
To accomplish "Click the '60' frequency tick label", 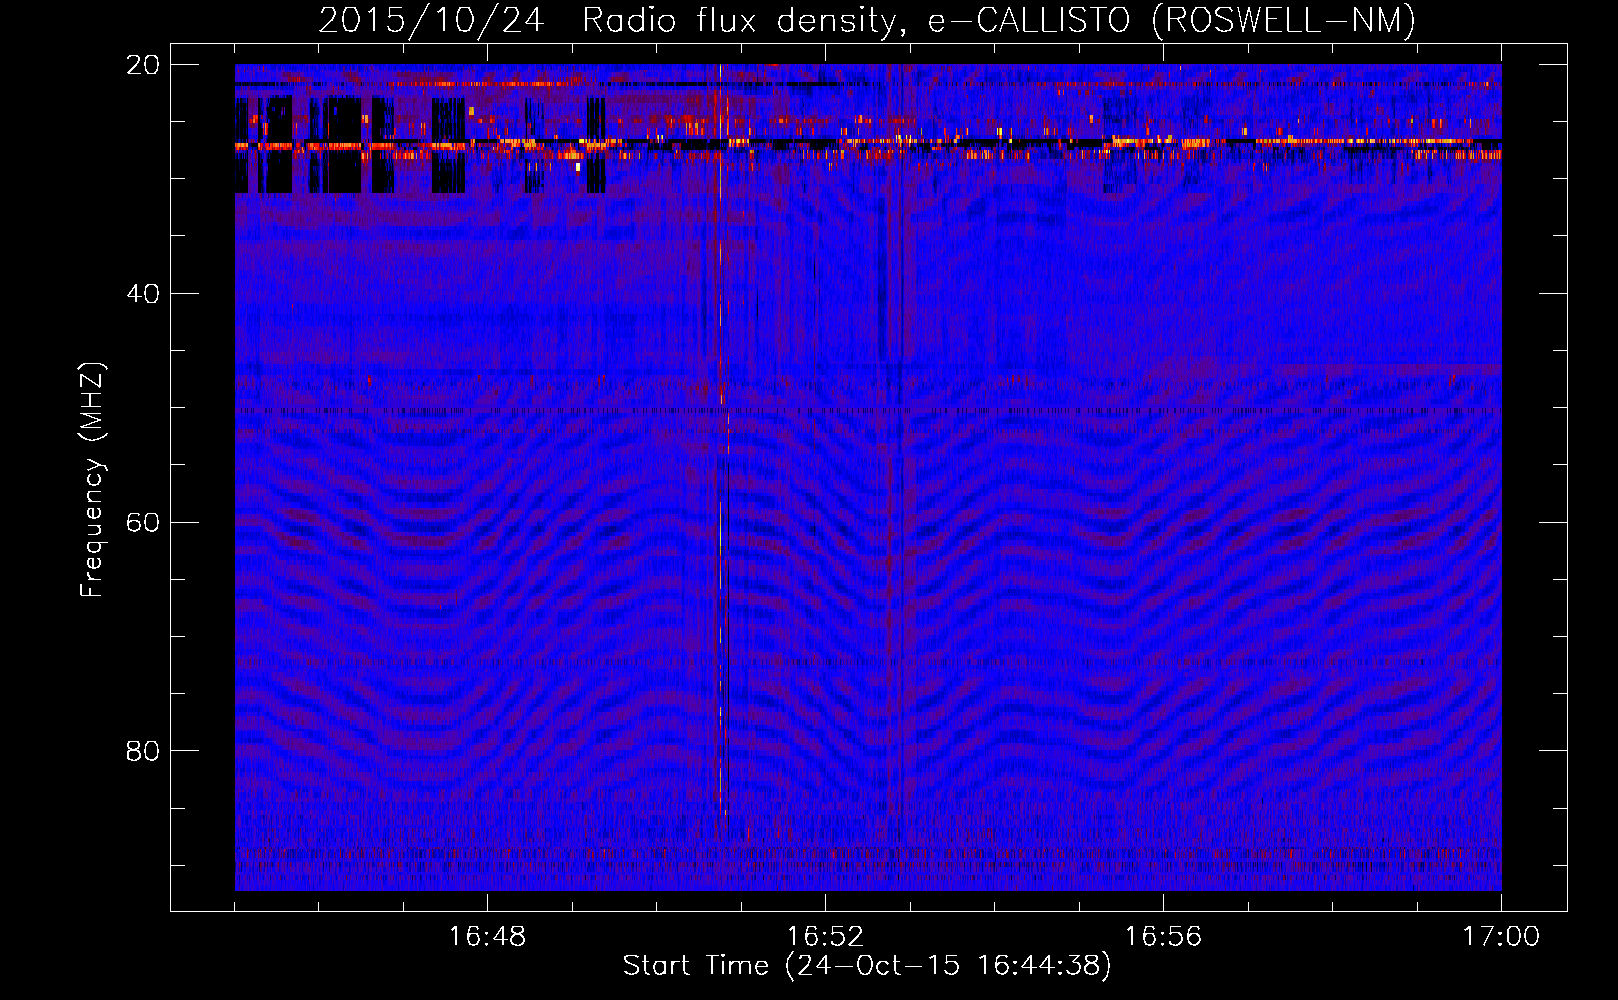I will click(143, 523).
